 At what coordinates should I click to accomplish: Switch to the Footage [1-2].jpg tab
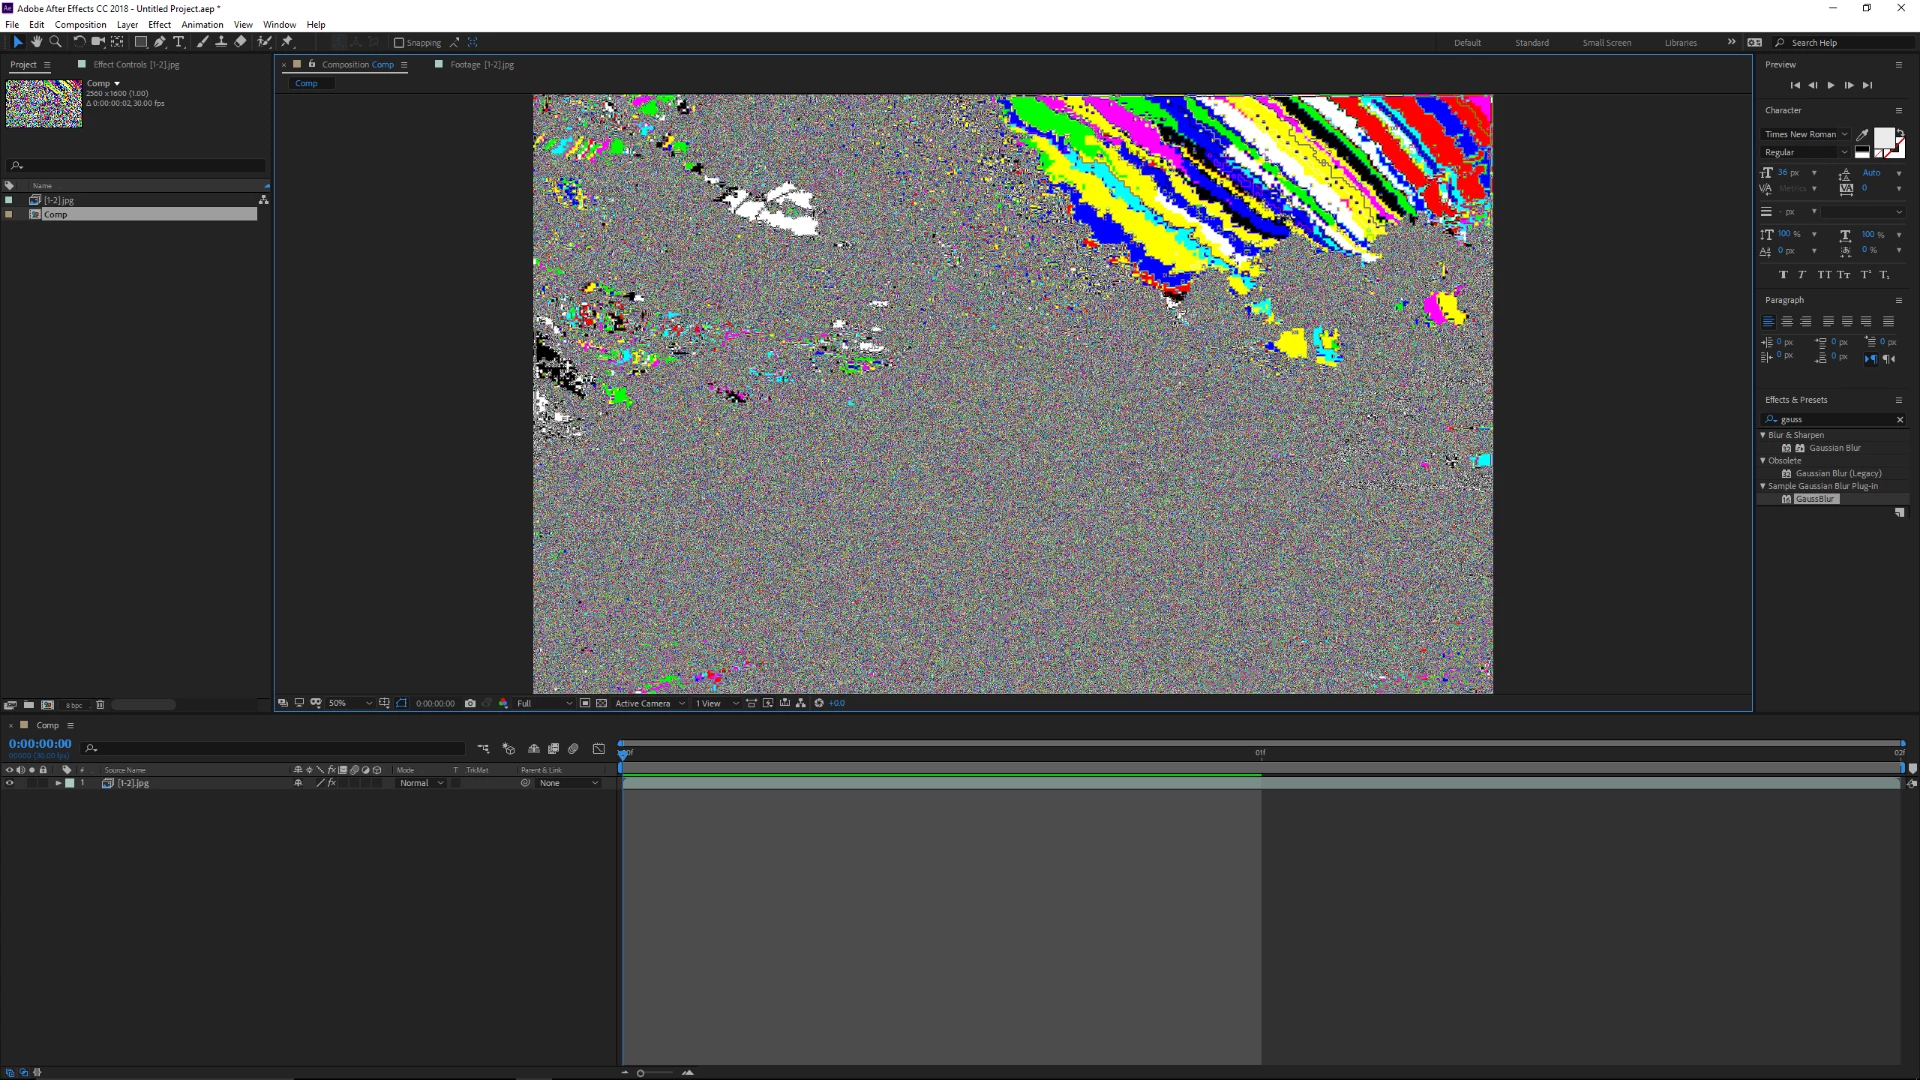pyautogui.click(x=481, y=64)
